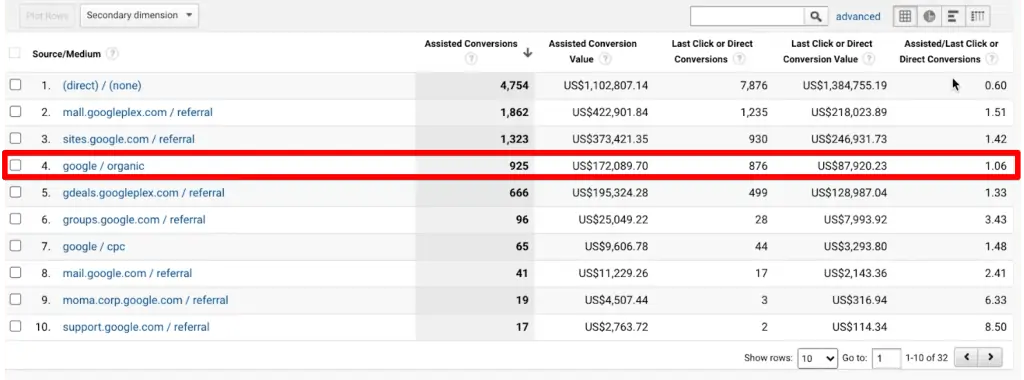Switch to performance bar view icon
This screenshot has width=1024, height=380.
pos(953,16)
